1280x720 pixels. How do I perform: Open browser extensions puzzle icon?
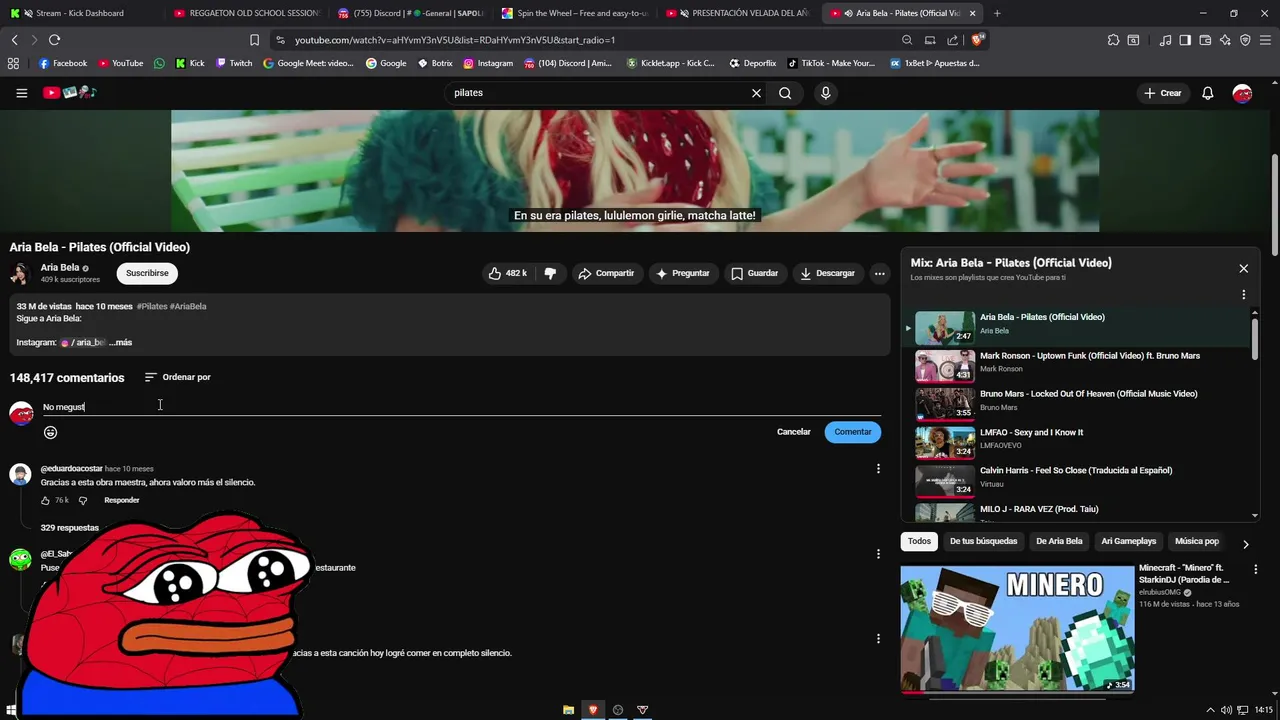tap(1113, 40)
